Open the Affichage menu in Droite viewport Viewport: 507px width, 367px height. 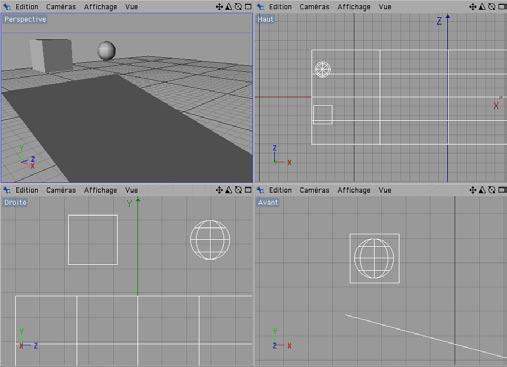point(100,190)
